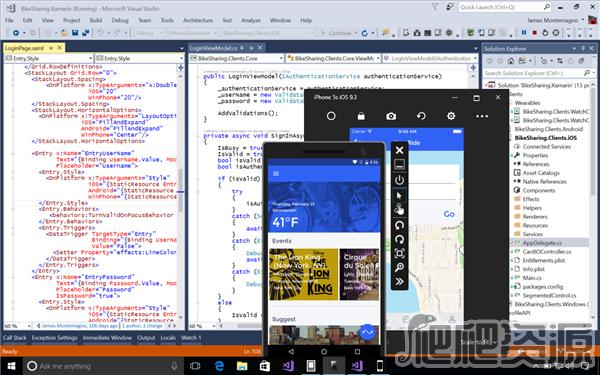600x375 pixels.
Task: Click the search magnifier in Solution Explorer search box
Action: (587, 73)
